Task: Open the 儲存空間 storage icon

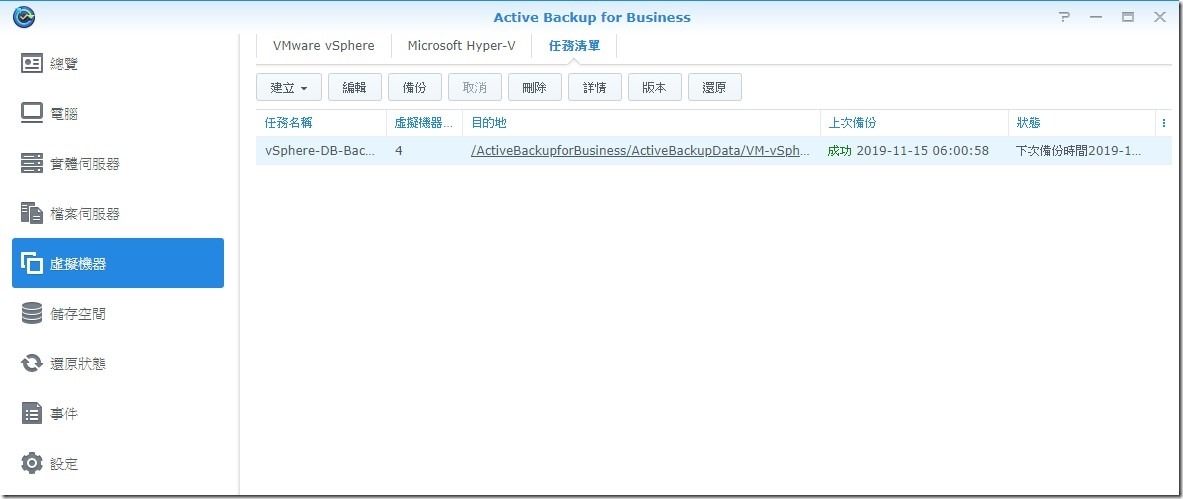Action: point(32,313)
